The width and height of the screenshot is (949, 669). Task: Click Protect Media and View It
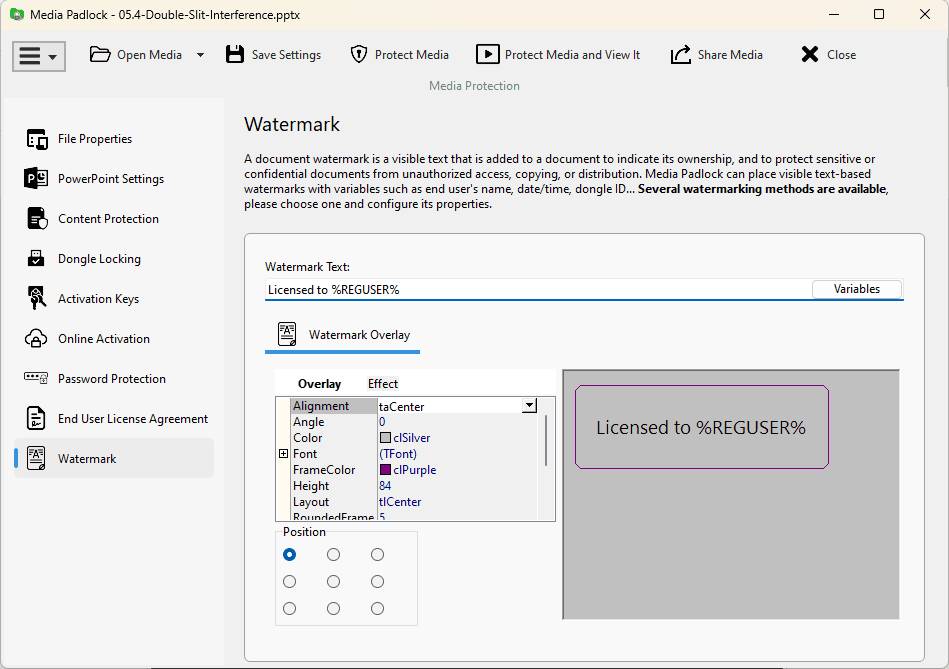pos(558,55)
